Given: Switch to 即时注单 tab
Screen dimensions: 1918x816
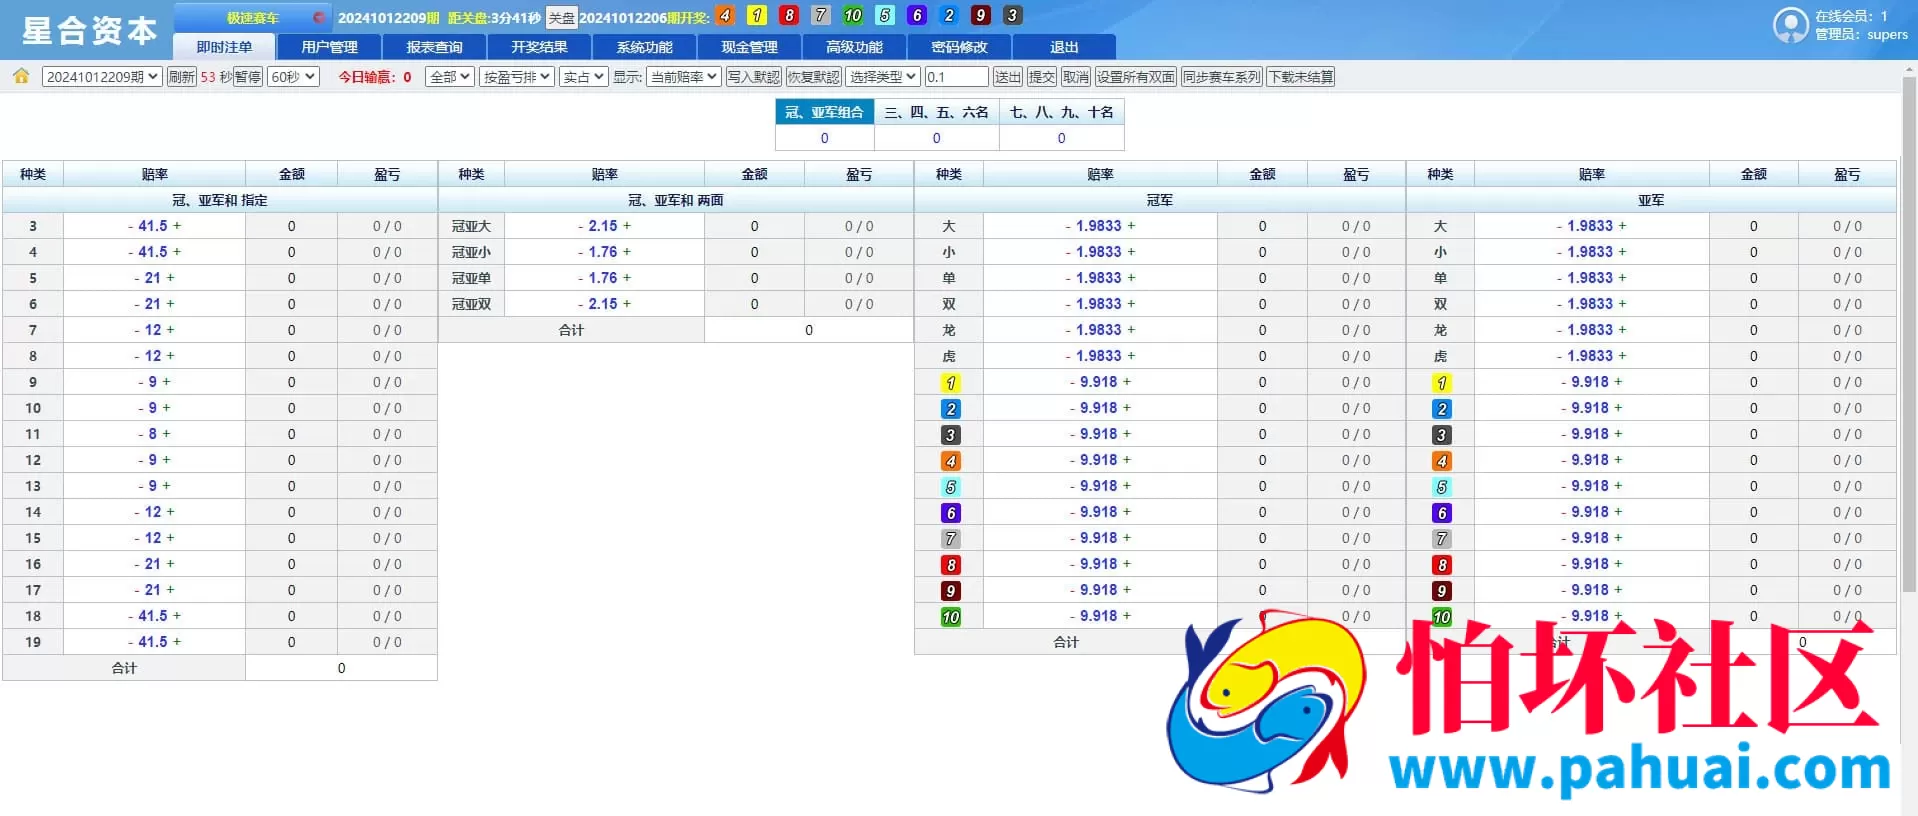Looking at the screenshot, I should click(224, 47).
